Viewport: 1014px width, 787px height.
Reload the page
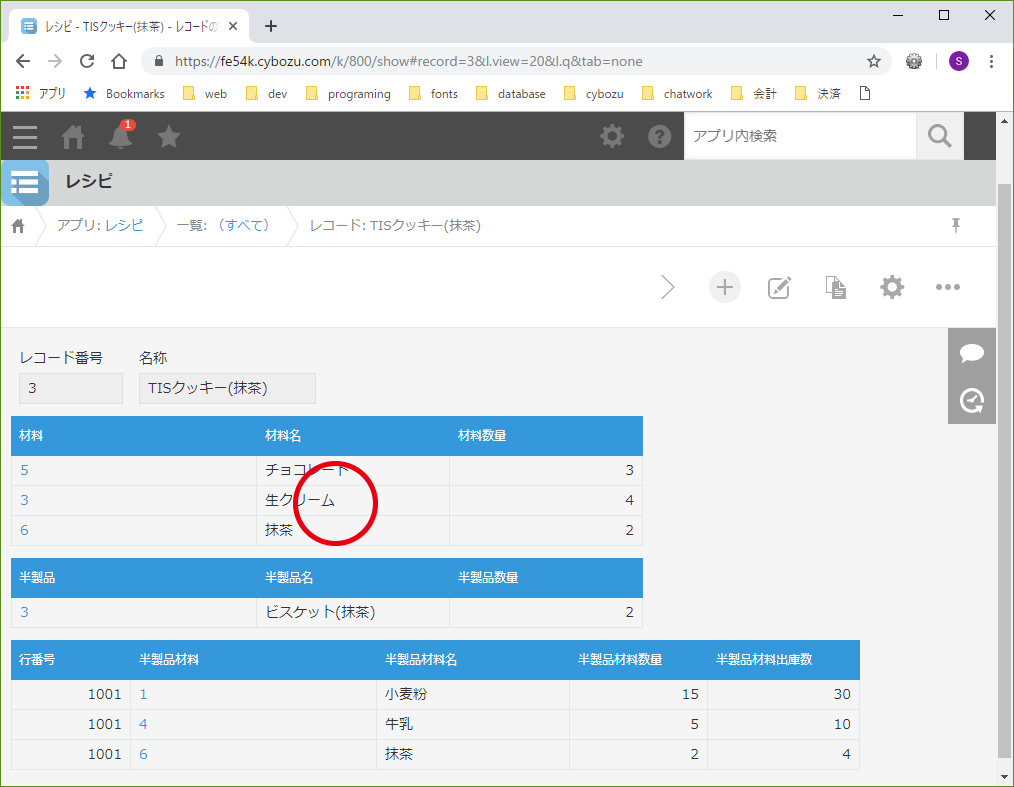(87, 61)
